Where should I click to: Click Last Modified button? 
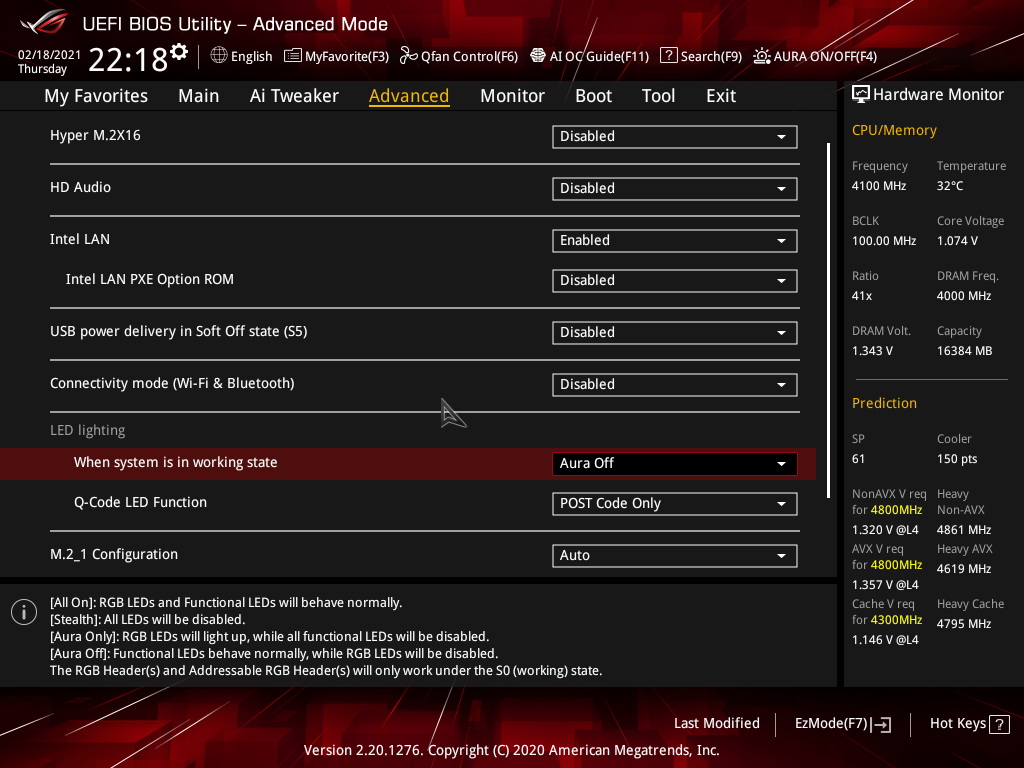pos(716,724)
